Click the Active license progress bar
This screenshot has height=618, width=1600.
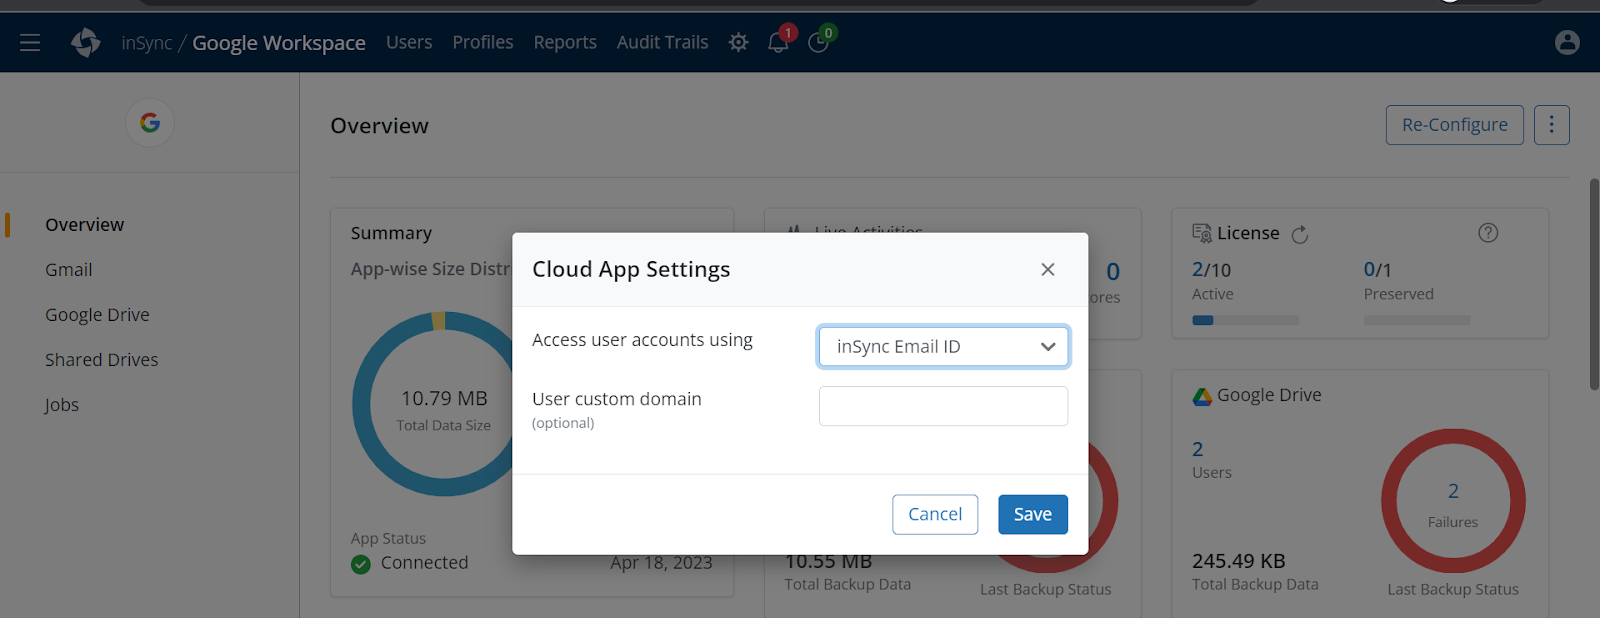coord(1245,320)
